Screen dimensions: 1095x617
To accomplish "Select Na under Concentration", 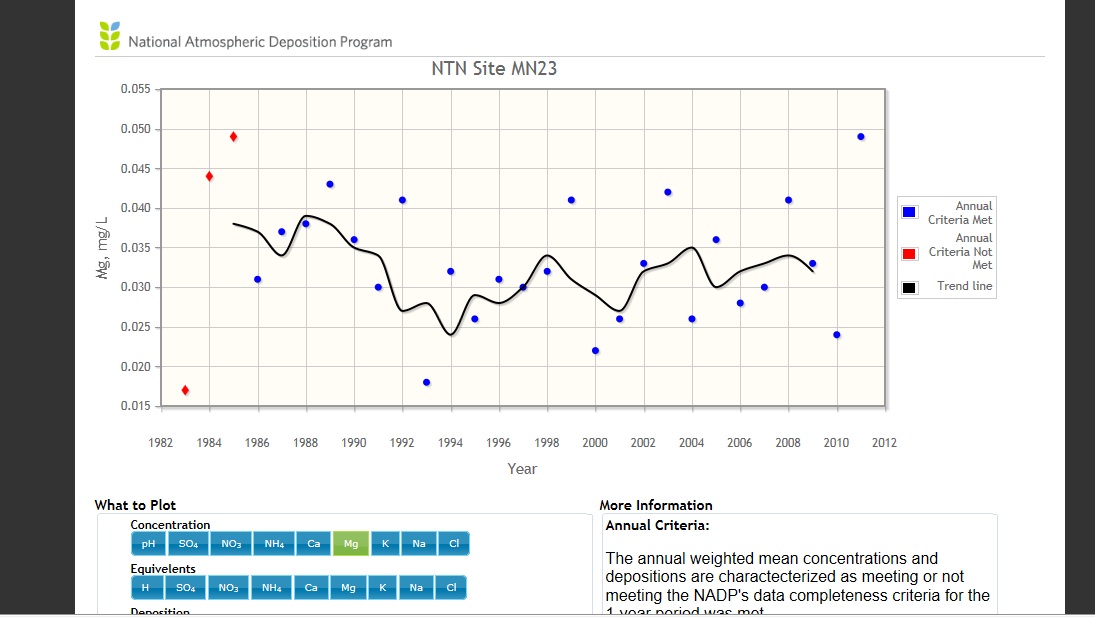I will [x=418, y=544].
